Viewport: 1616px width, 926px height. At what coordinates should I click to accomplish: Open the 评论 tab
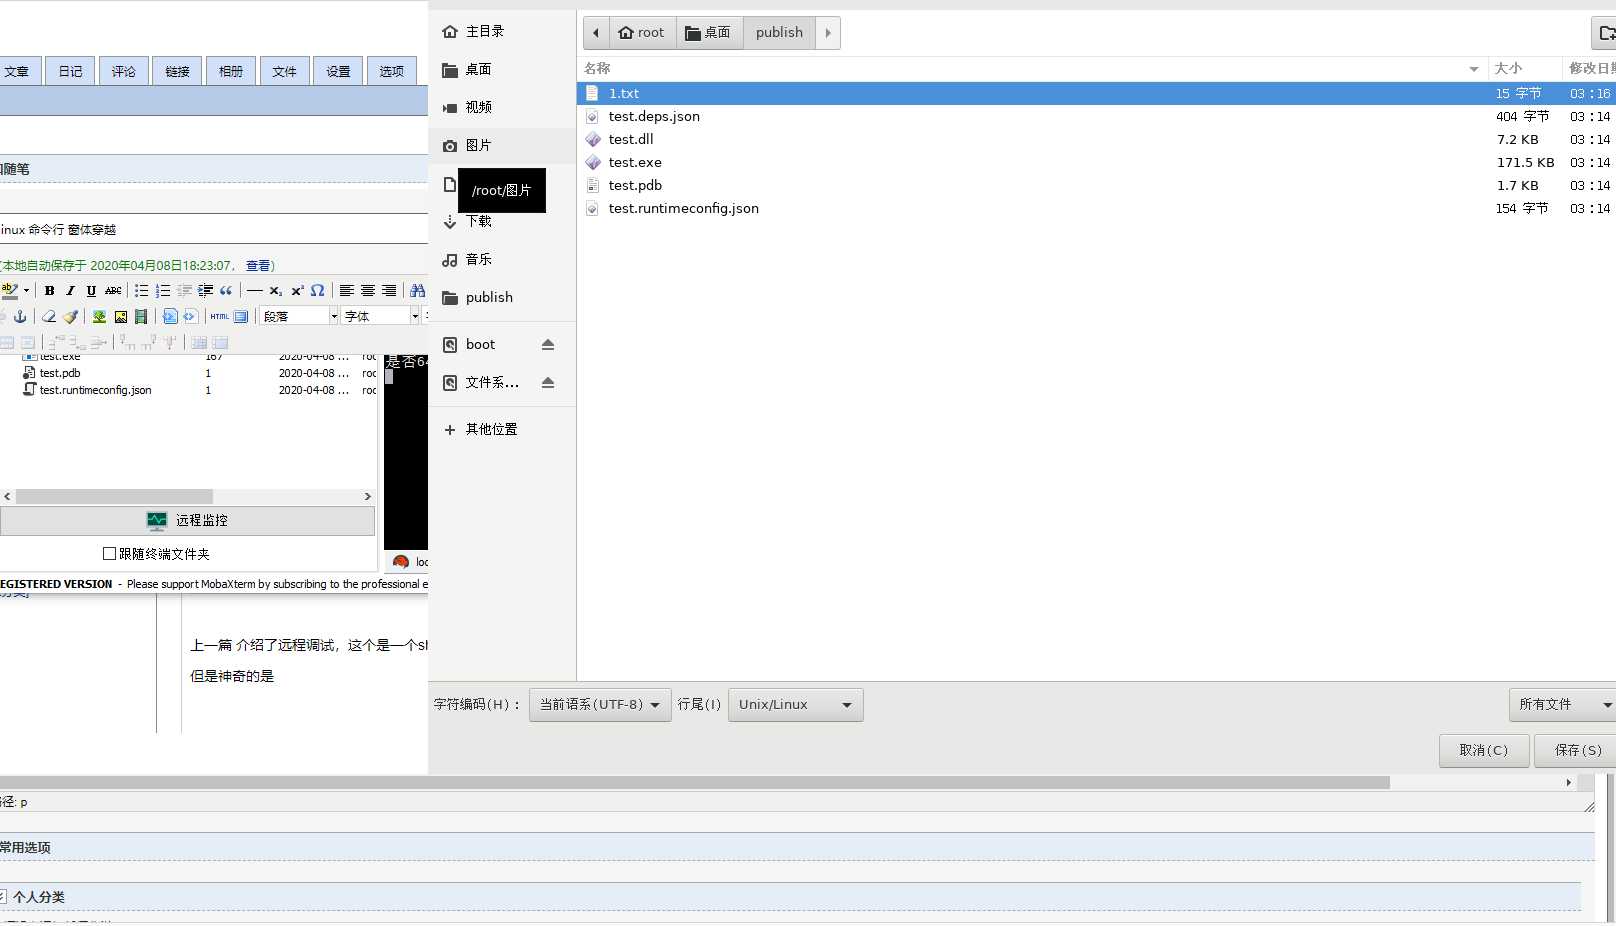pos(124,71)
